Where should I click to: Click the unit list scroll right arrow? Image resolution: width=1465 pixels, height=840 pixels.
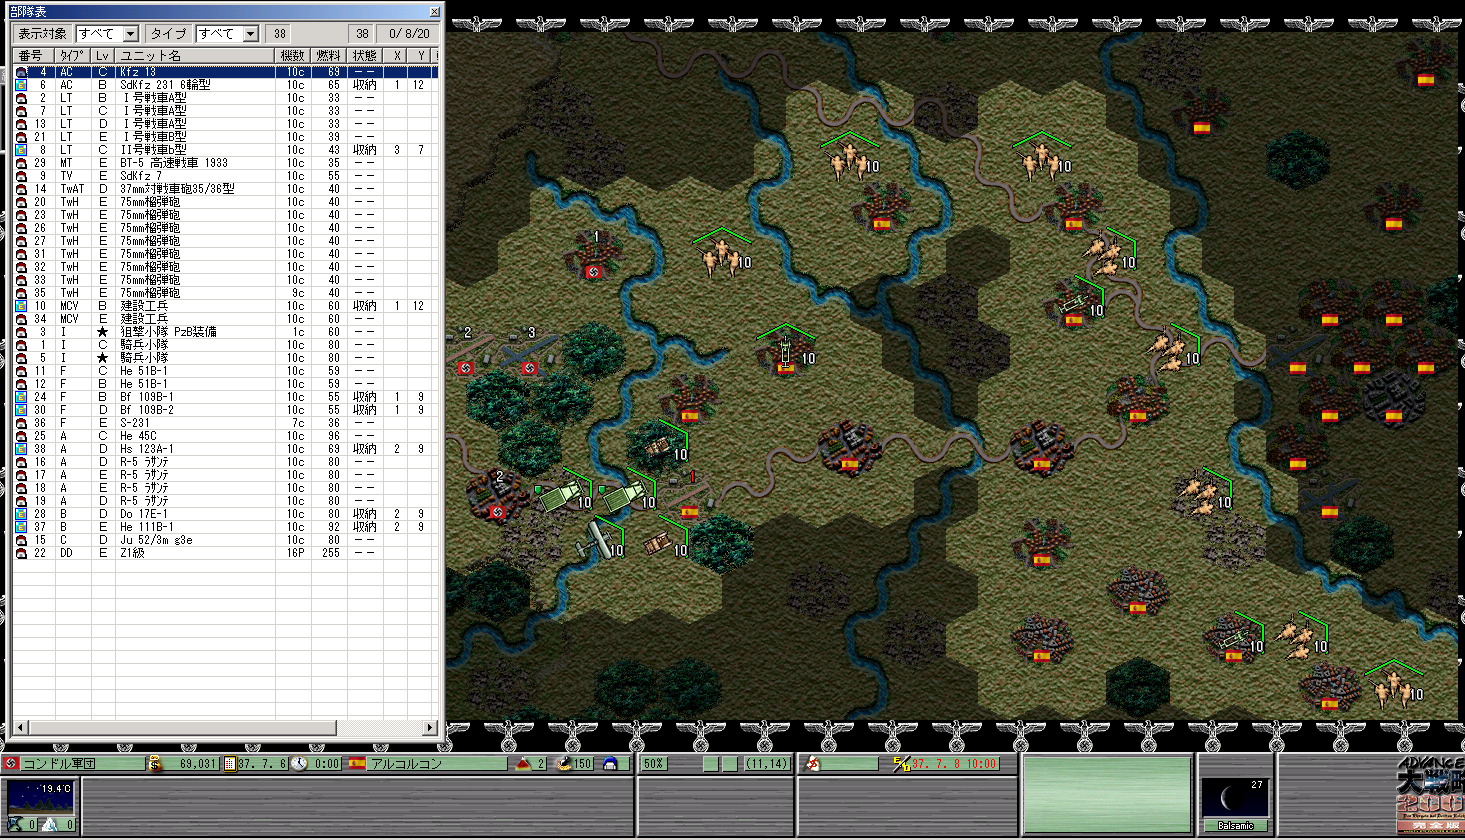click(431, 727)
